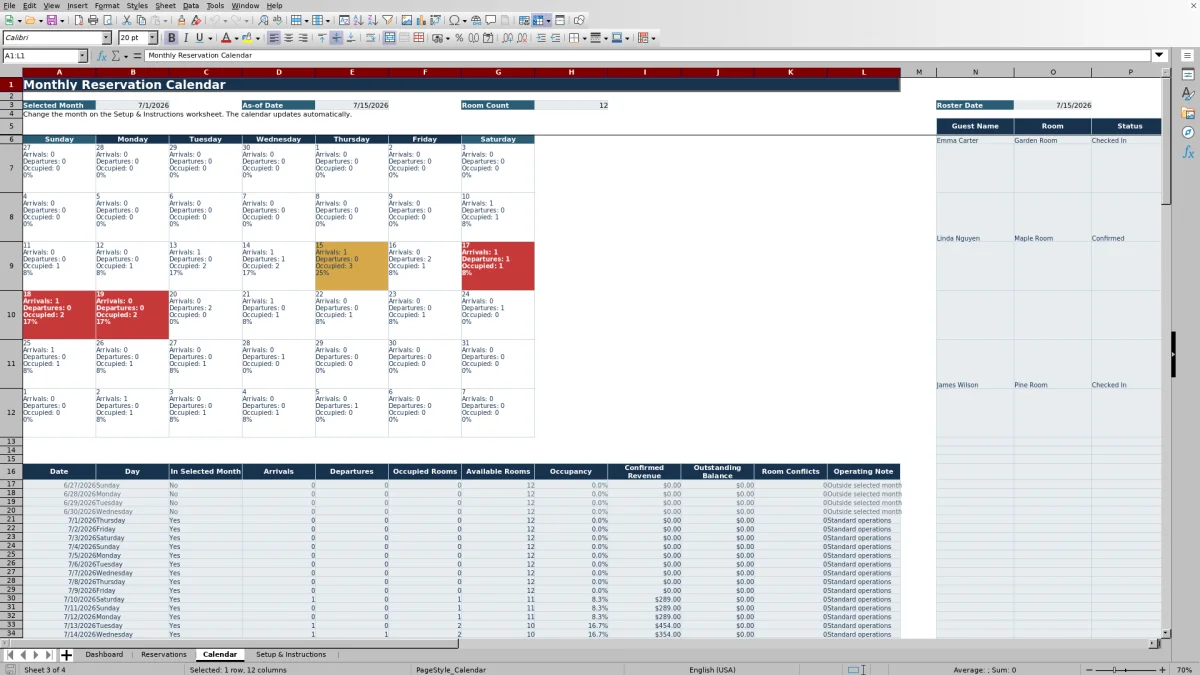The image size is (1200, 675).
Task: Click the Function Wizard fx icon
Action: [101, 56]
